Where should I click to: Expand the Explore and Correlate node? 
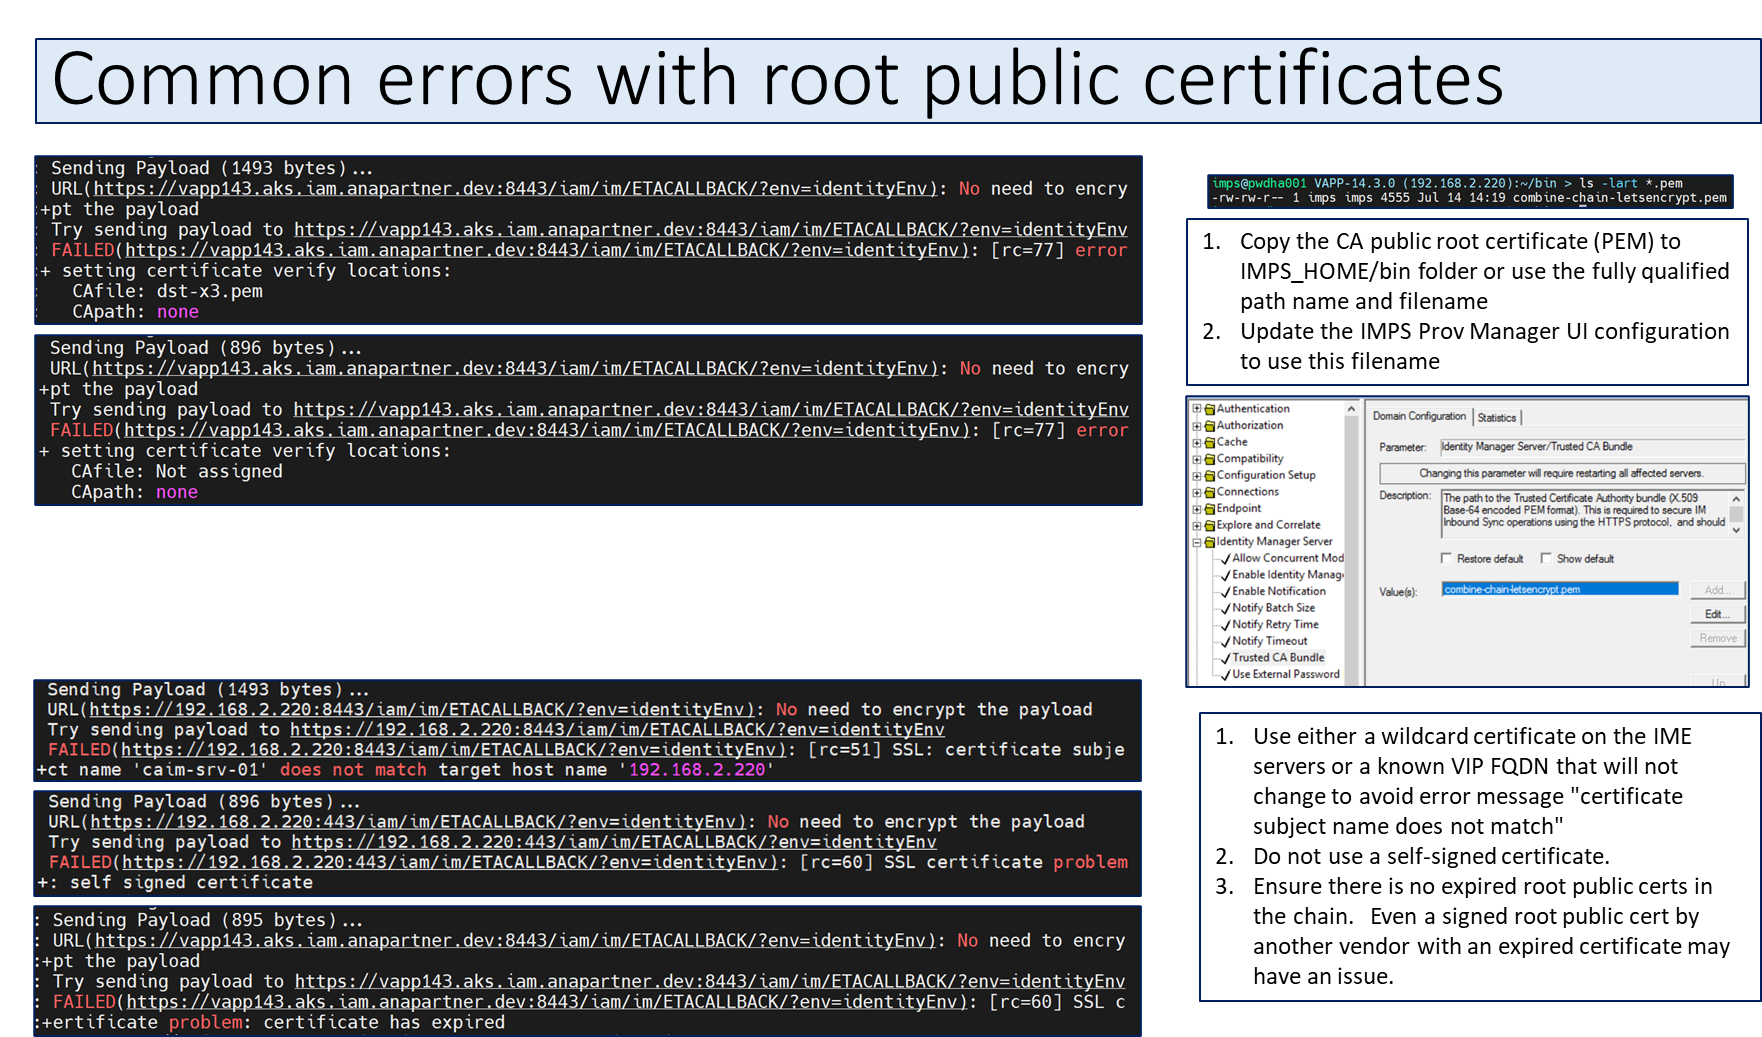[x=1197, y=525]
